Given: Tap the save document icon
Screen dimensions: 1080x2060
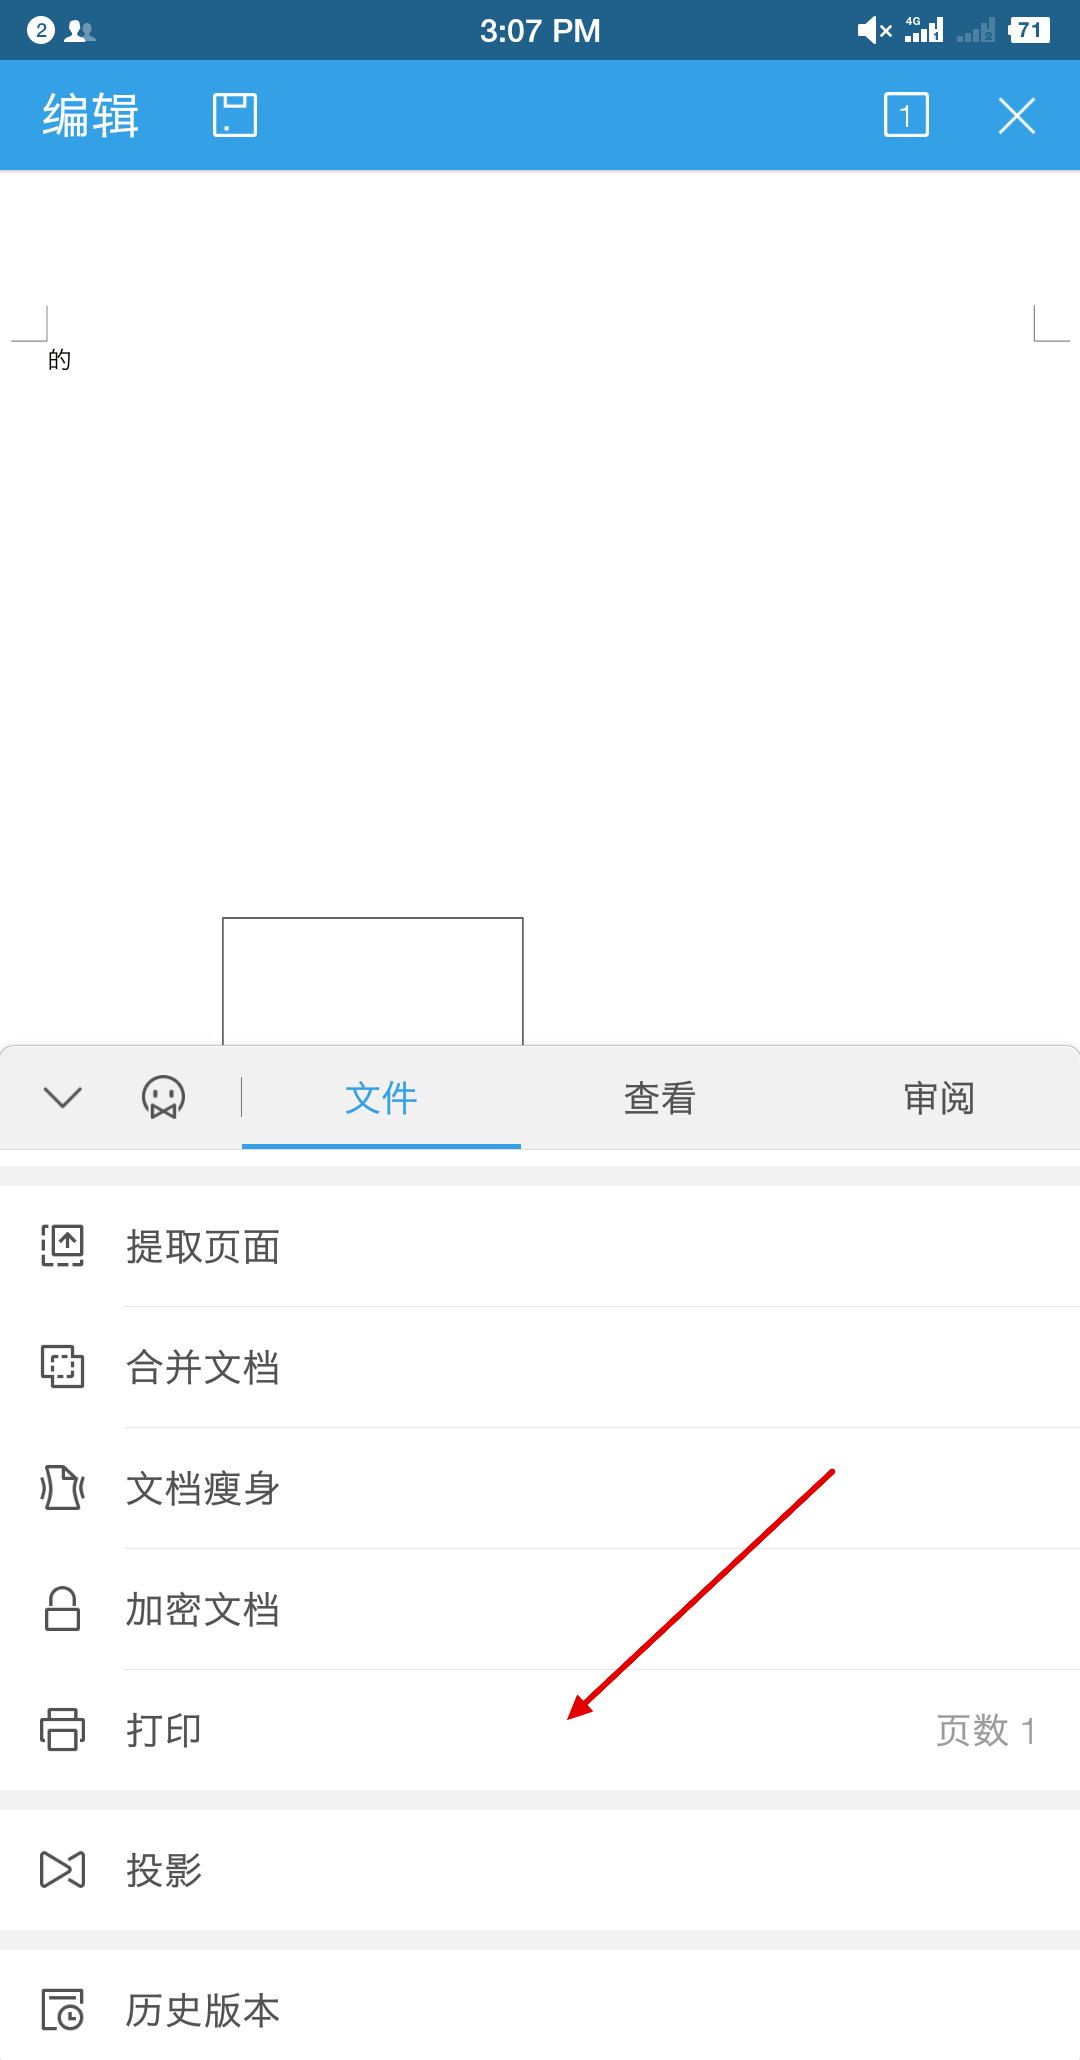Looking at the screenshot, I should tap(235, 115).
